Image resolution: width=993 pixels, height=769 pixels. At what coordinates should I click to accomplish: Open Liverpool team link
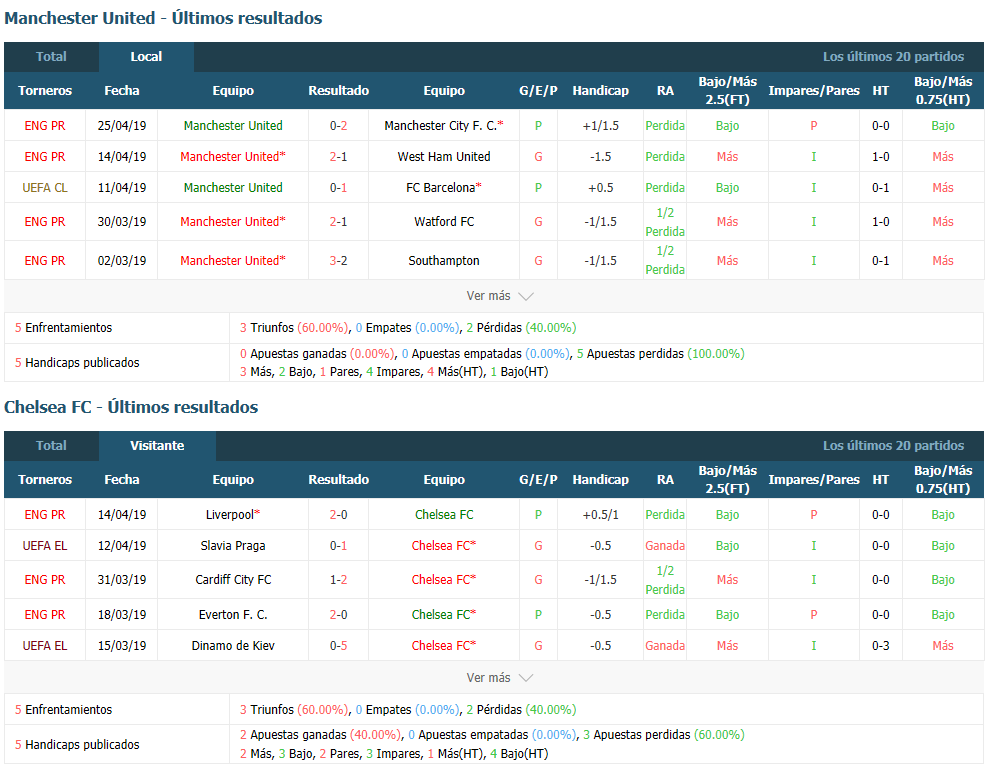tap(232, 514)
